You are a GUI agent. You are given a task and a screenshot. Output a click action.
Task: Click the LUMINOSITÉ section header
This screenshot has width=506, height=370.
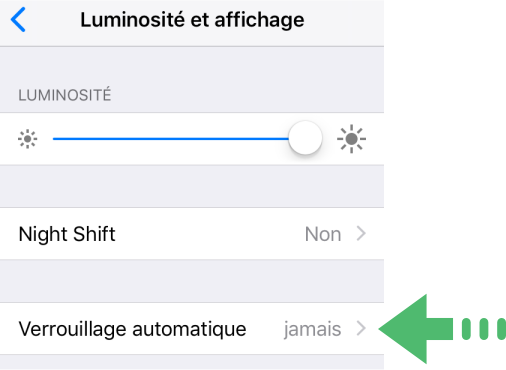coord(65,95)
